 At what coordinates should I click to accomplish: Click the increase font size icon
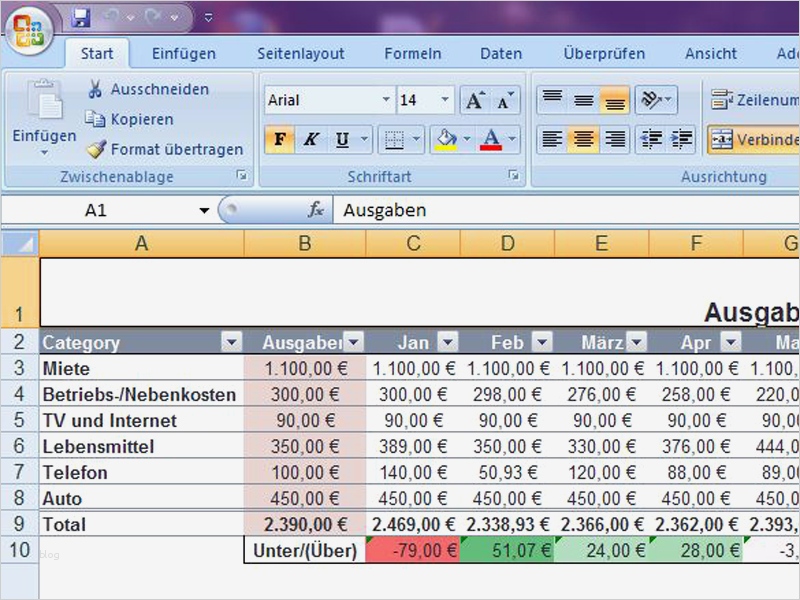pos(475,98)
